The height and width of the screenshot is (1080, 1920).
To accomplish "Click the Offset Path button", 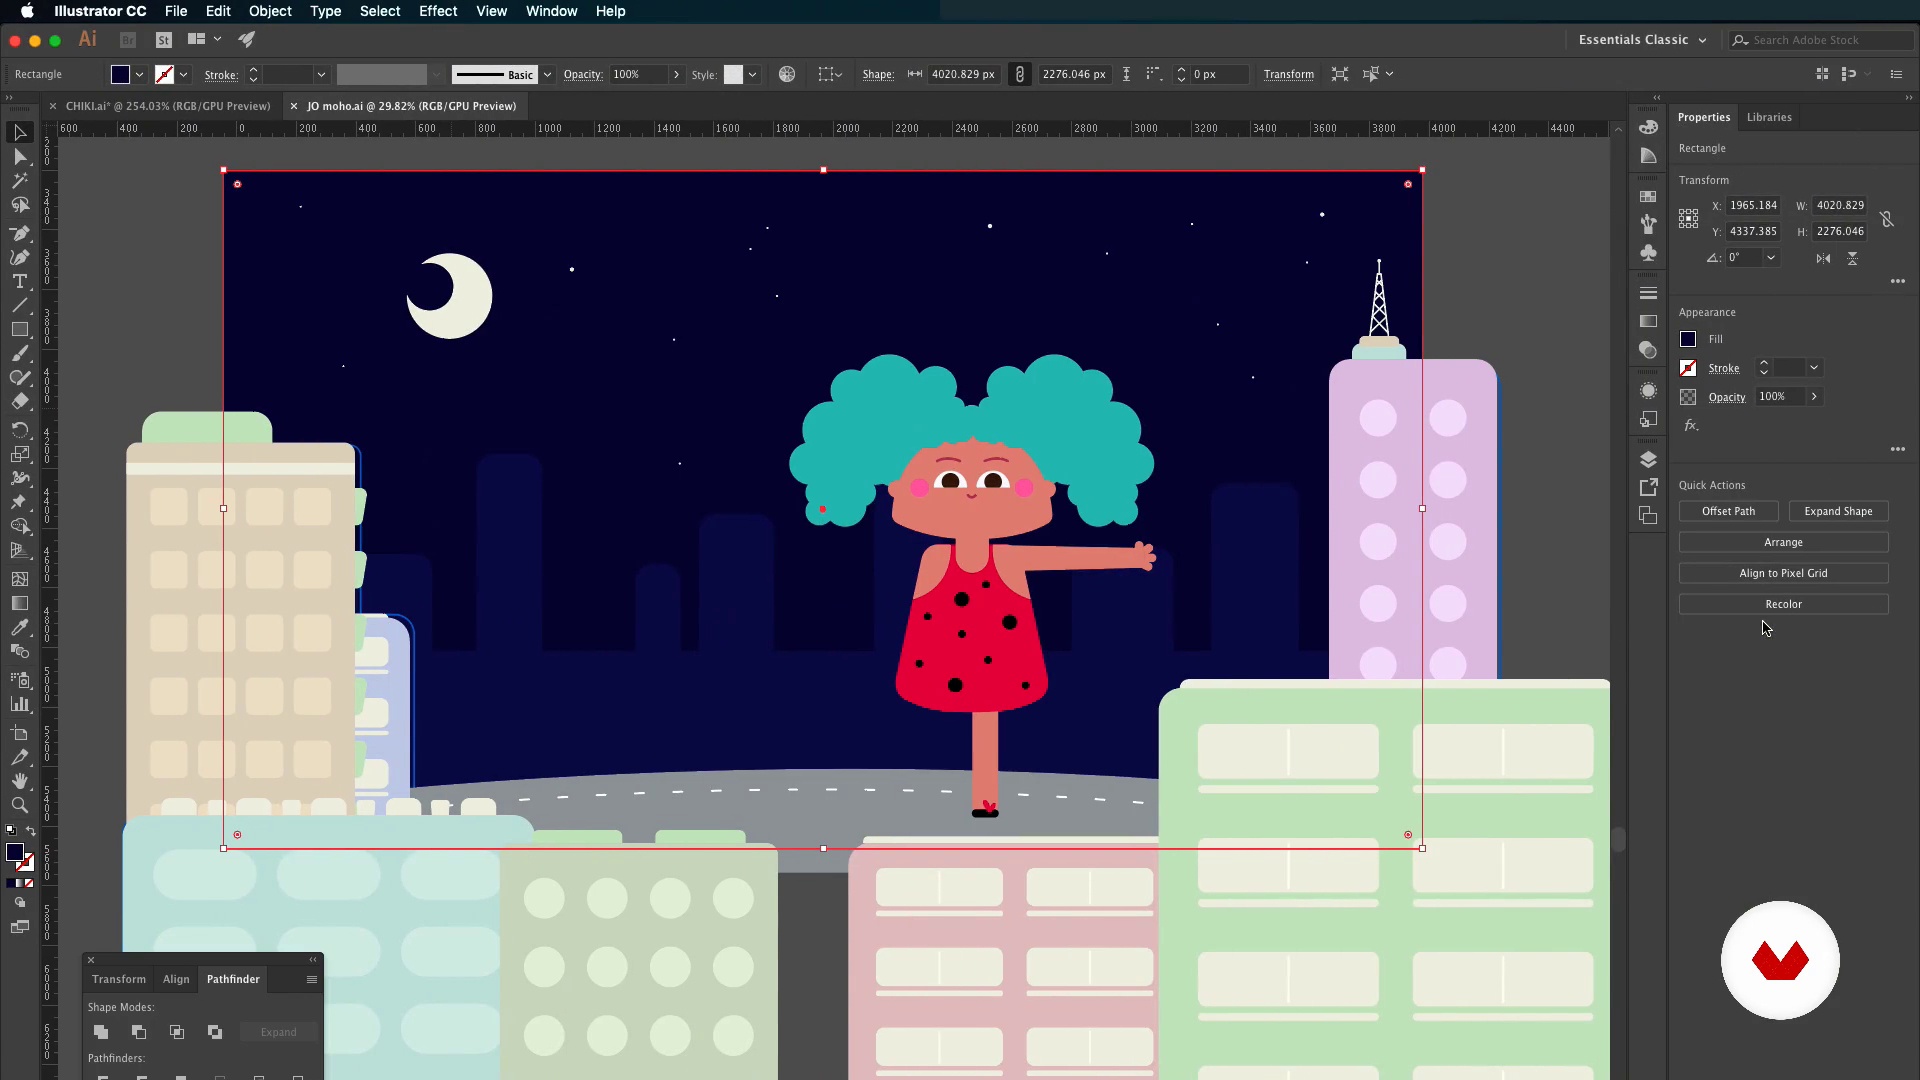I will pyautogui.click(x=1728, y=511).
